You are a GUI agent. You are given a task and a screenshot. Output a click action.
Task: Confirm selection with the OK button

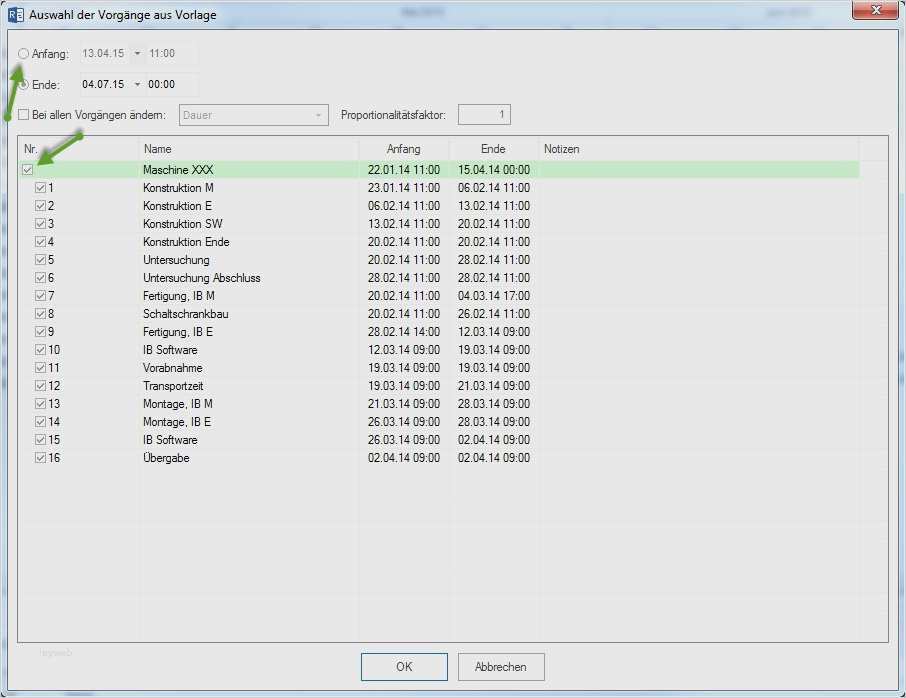pyautogui.click(x=404, y=667)
